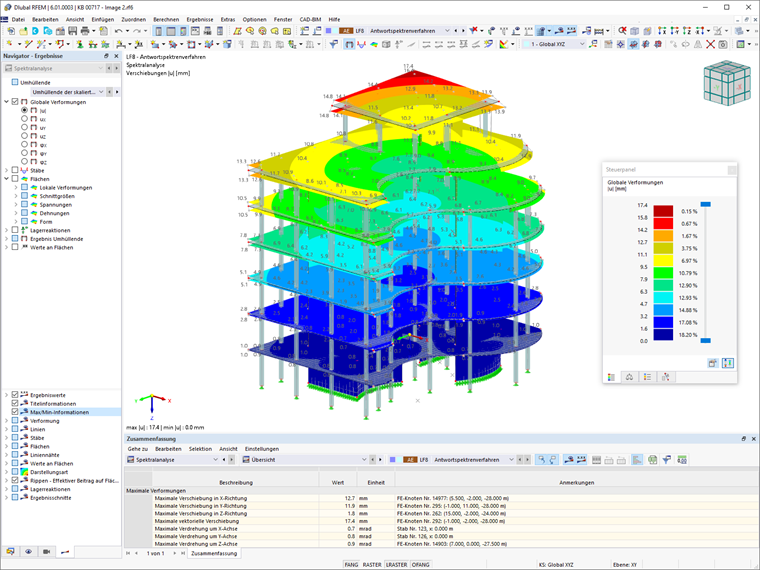Click the previous load case arrow in the top toolbar
The height and width of the screenshot is (570, 760).
456,31
